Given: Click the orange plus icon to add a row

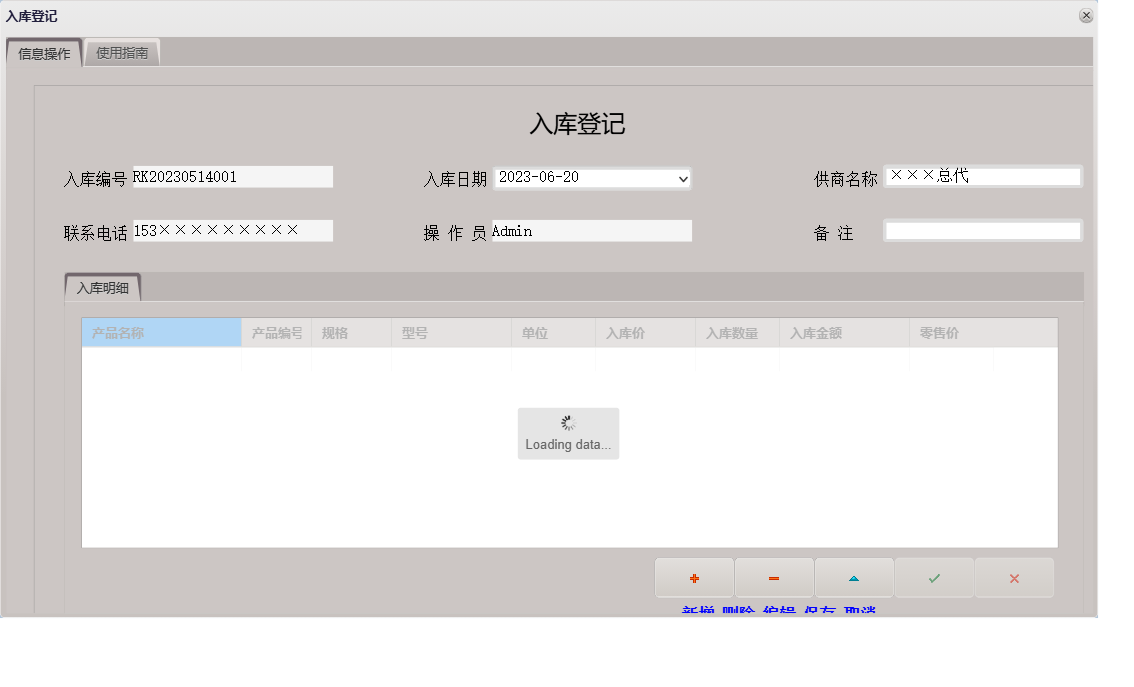Looking at the screenshot, I should 694,577.
